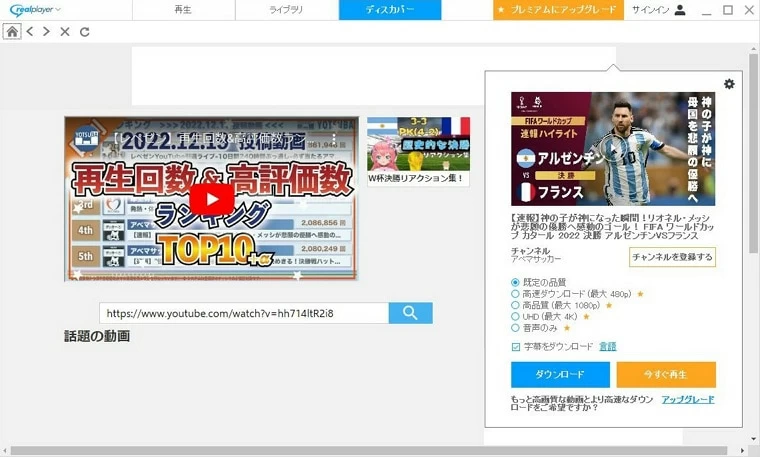Close the RealPlayer window
Viewport: 760px width, 457px height.
(749, 10)
